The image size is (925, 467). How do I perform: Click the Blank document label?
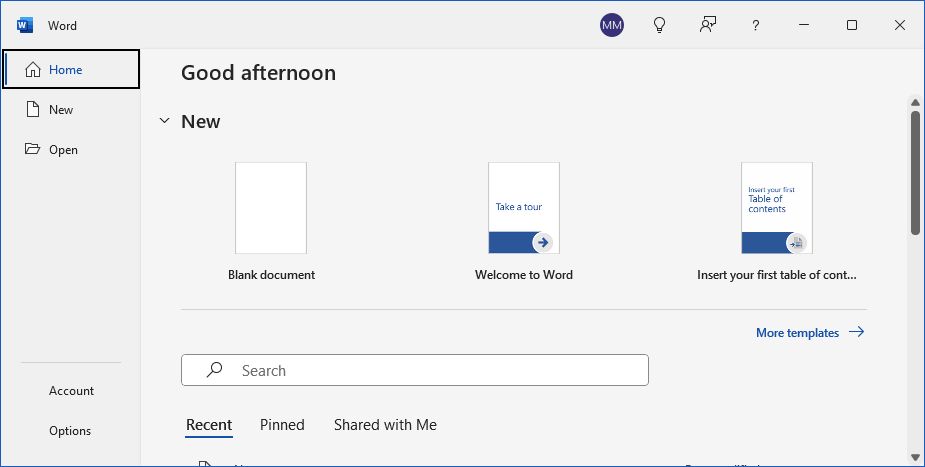coord(271,275)
